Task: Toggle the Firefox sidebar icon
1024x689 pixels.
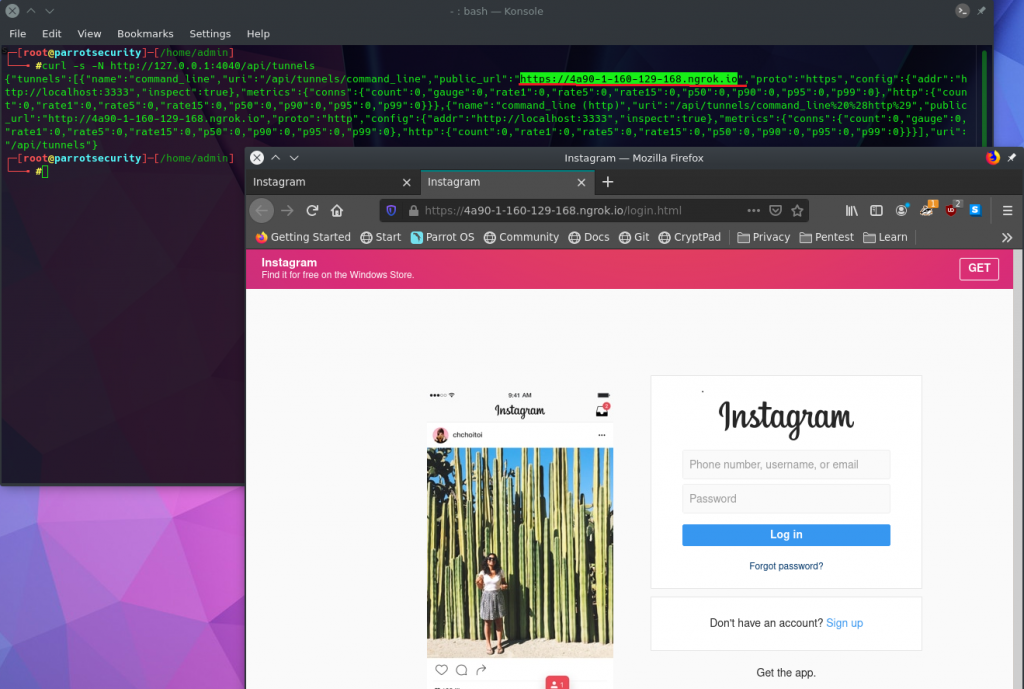Action: click(876, 210)
